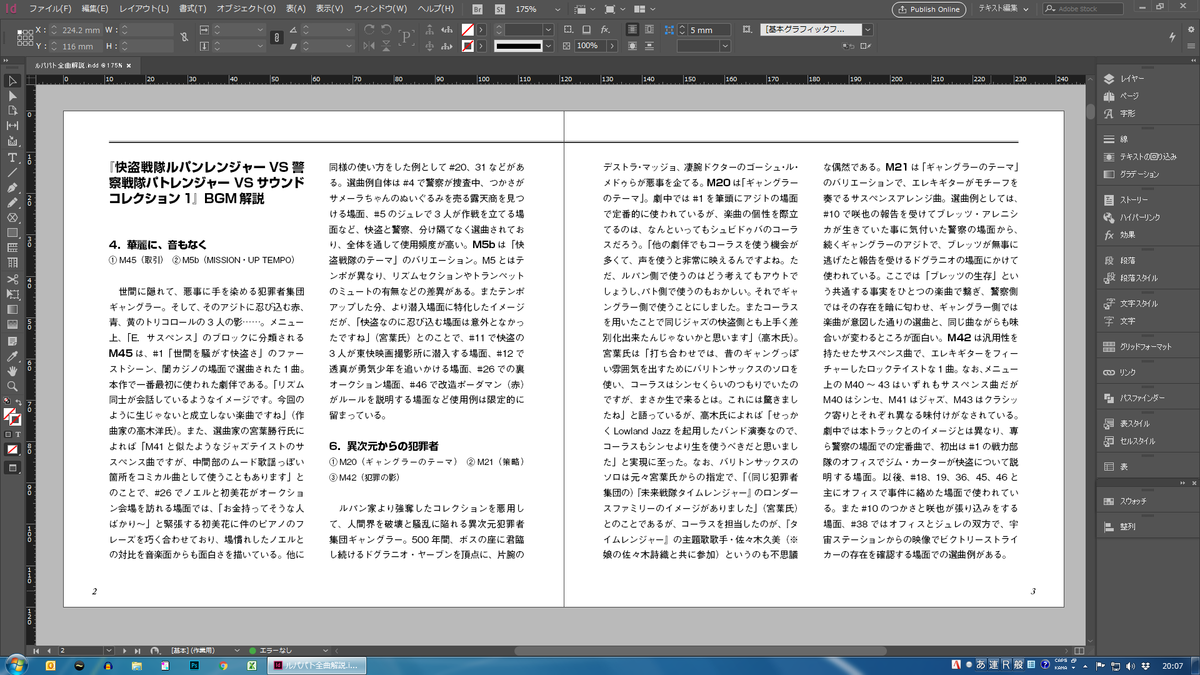The image size is (1200, 675).
Task: Select the Direct Selection tool
Action: 13,96
